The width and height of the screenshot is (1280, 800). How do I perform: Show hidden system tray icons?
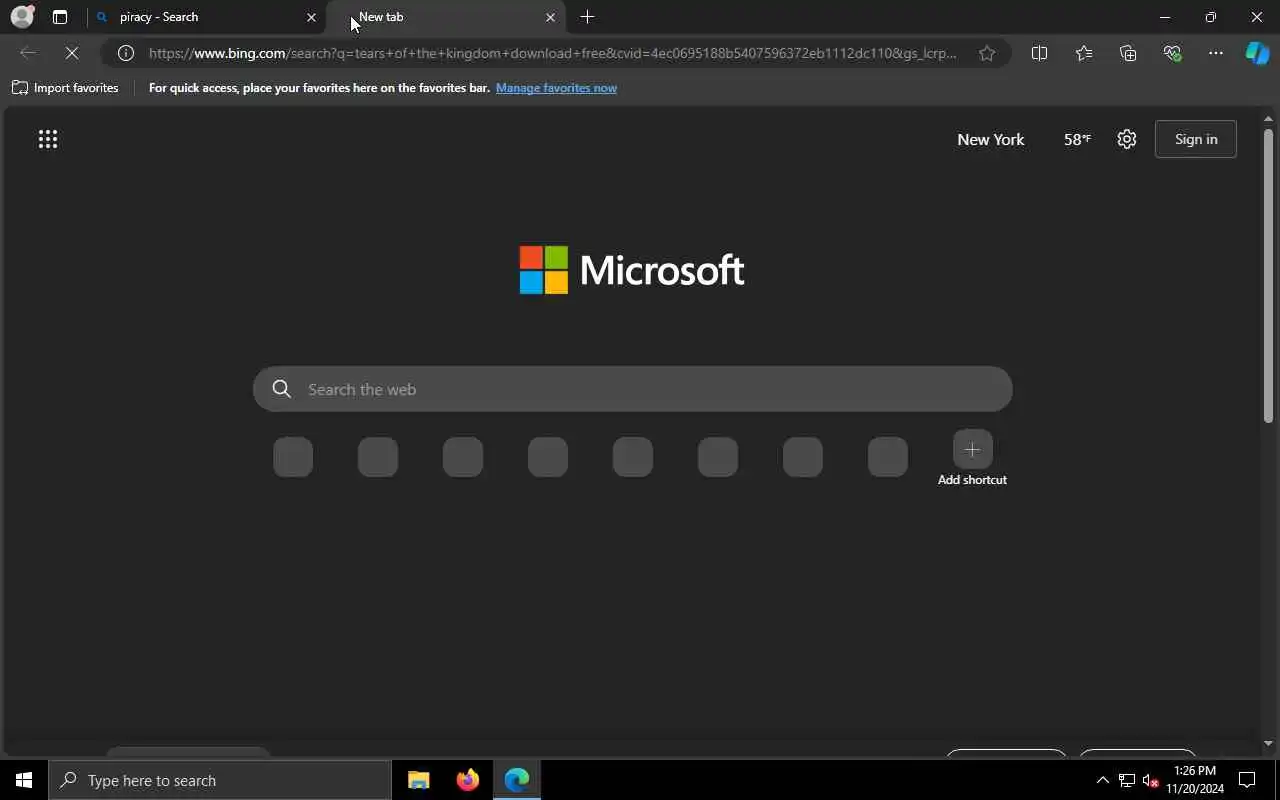click(x=1103, y=780)
